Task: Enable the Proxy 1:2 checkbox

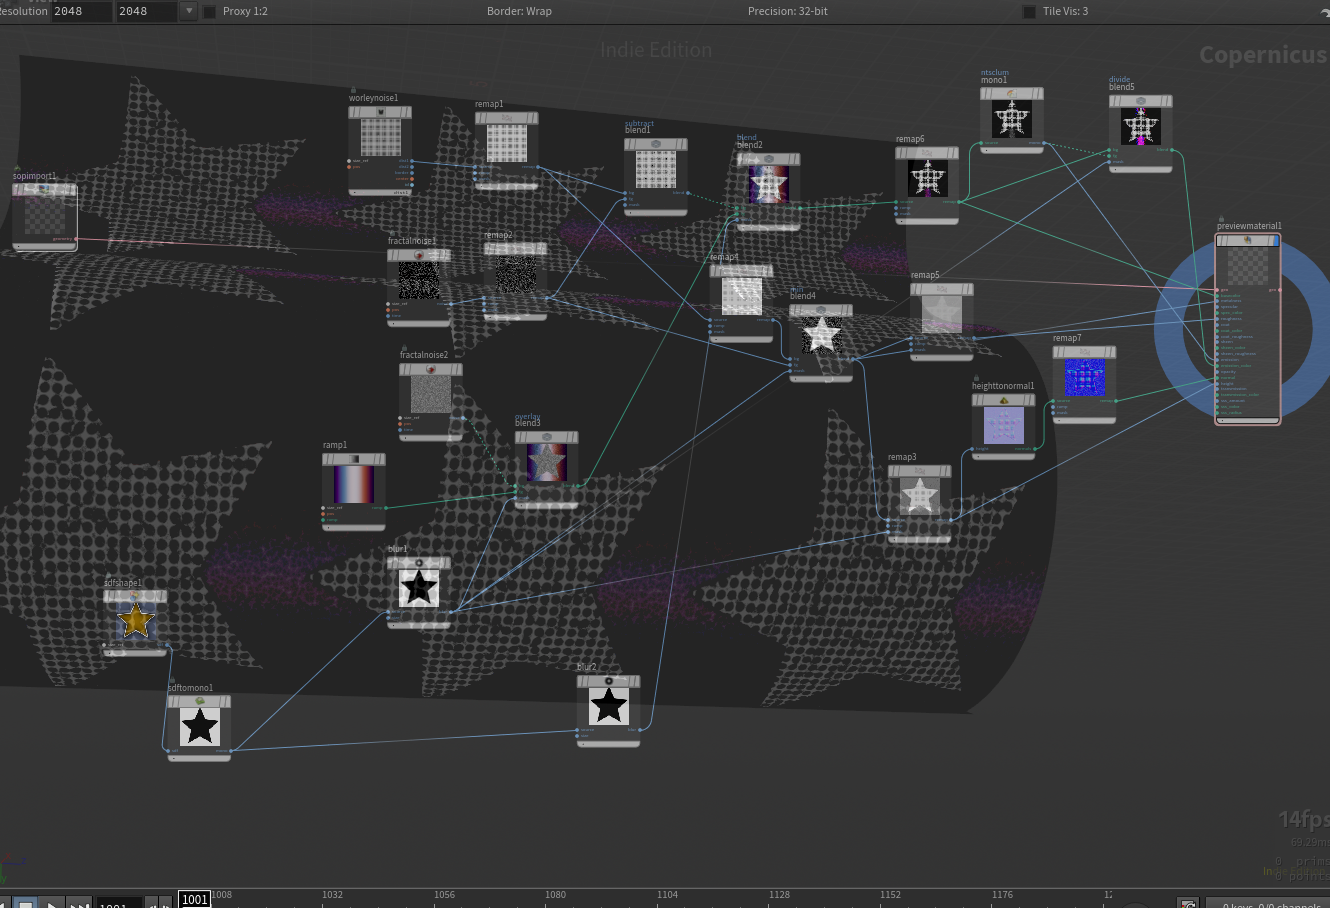Action: 210,12
